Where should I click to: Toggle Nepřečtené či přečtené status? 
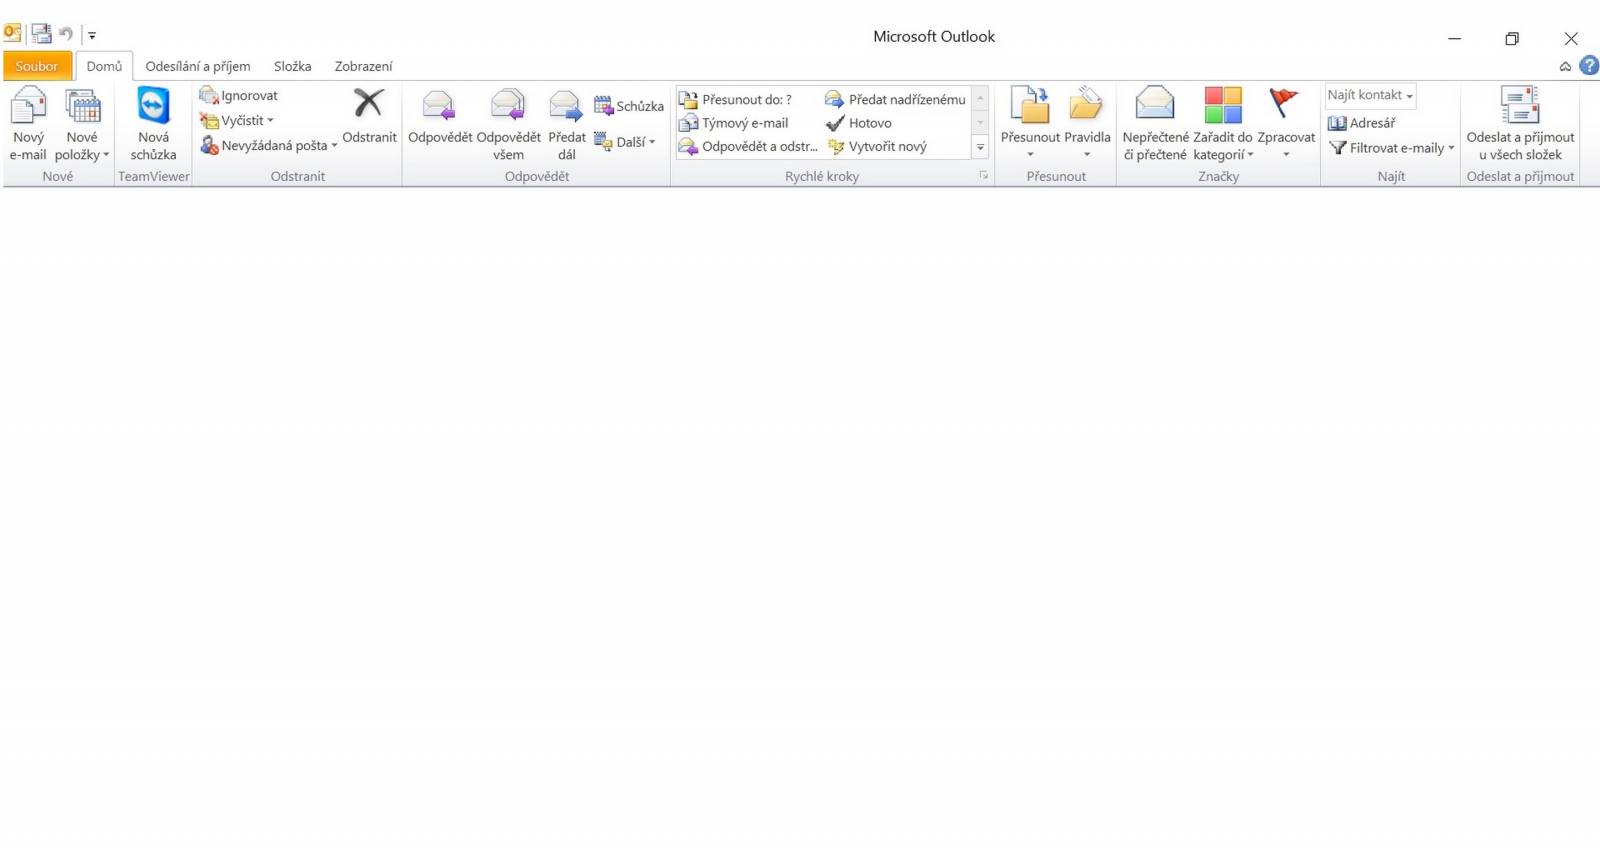pyautogui.click(x=1155, y=124)
